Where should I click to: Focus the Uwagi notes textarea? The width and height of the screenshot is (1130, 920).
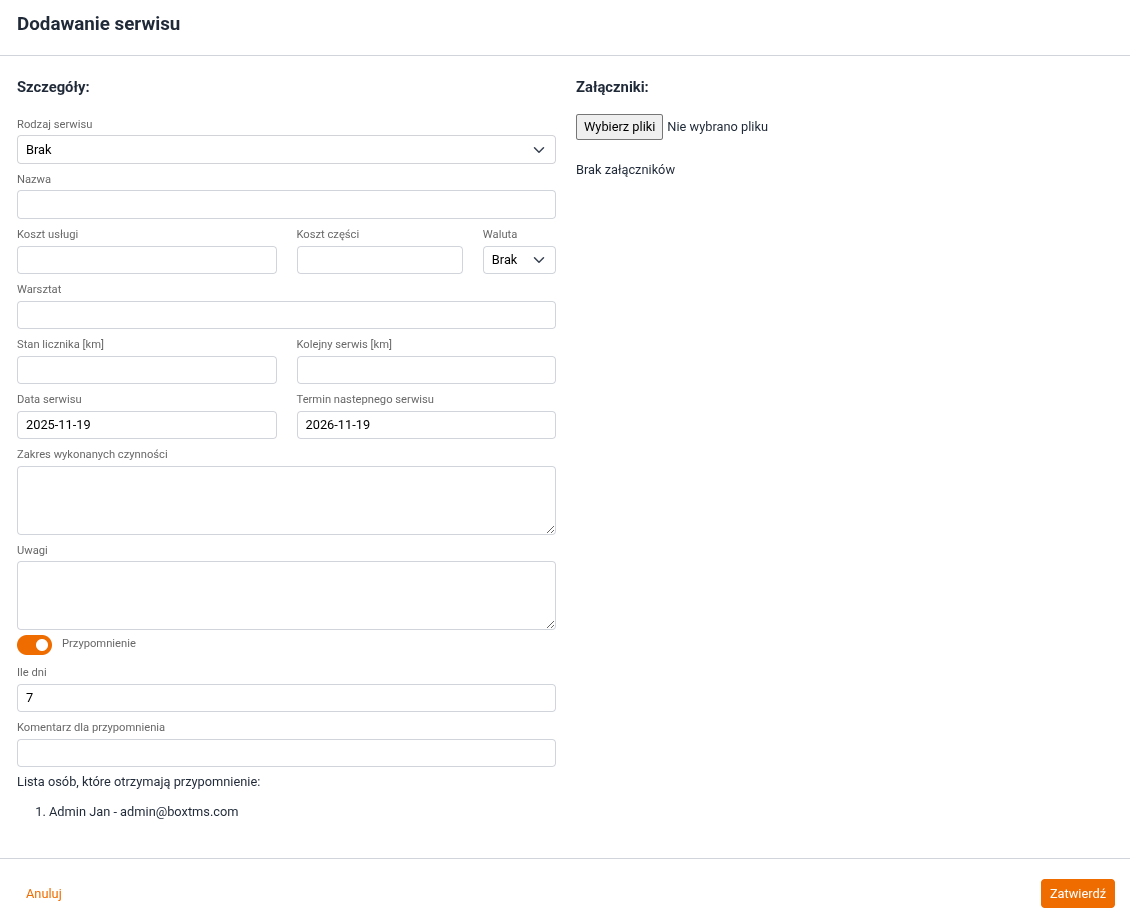286,595
